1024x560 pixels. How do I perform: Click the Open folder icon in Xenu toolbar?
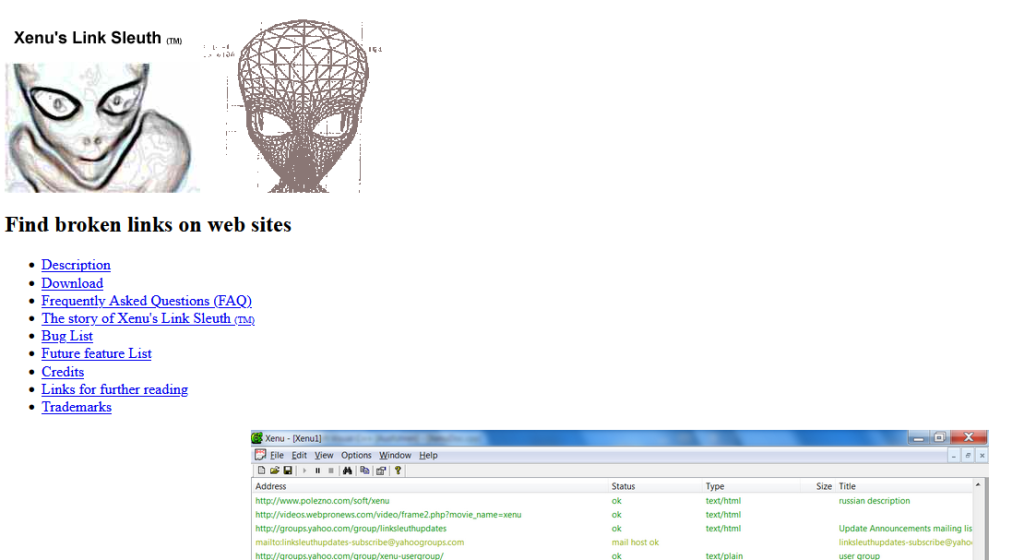(274, 471)
